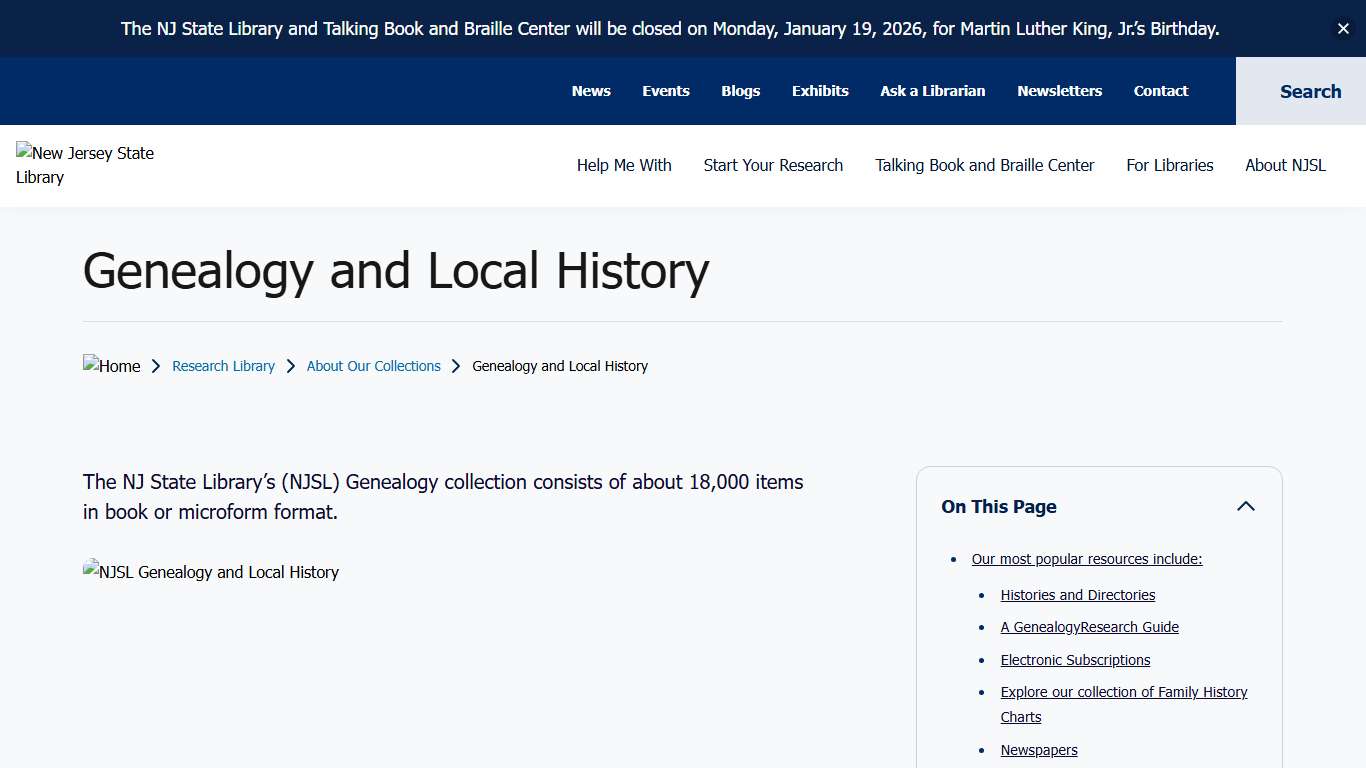
Task: Click the New Jersey State Library logo
Action: tap(85, 164)
